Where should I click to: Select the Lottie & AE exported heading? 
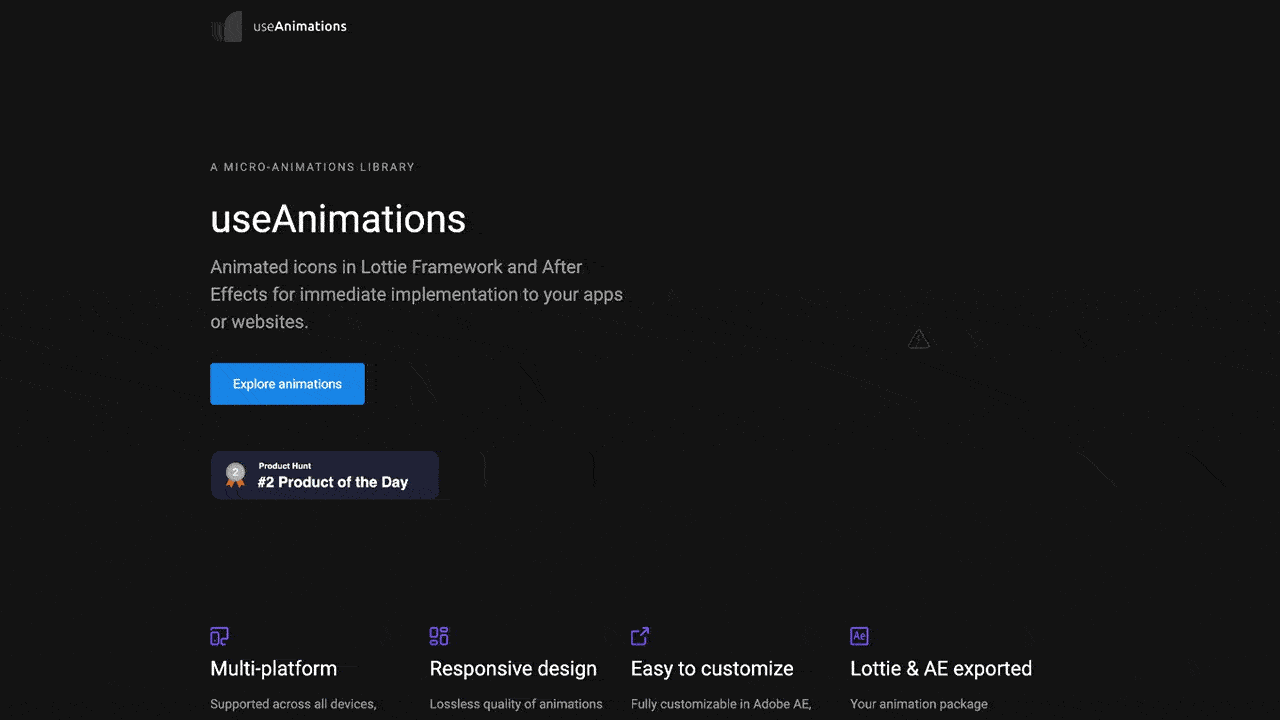click(x=940, y=668)
